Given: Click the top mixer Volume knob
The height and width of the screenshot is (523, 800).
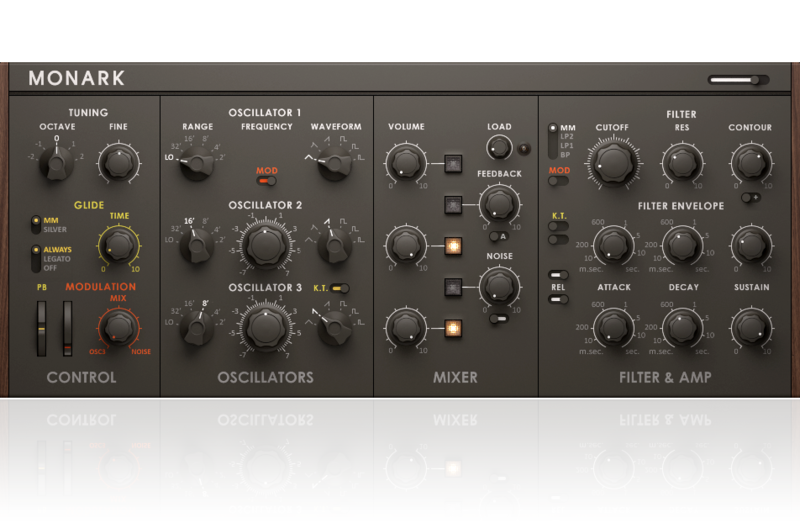Looking at the screenshot, I should (406, 163).
